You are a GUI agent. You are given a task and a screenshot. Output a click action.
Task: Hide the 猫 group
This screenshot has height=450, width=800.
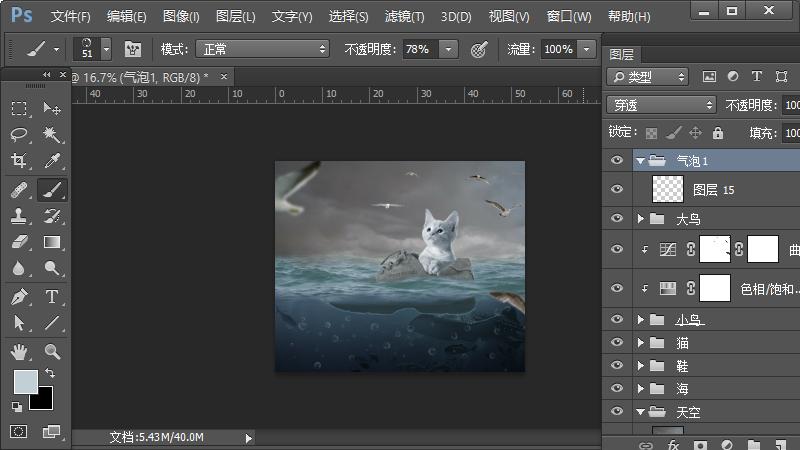point(617,341)
